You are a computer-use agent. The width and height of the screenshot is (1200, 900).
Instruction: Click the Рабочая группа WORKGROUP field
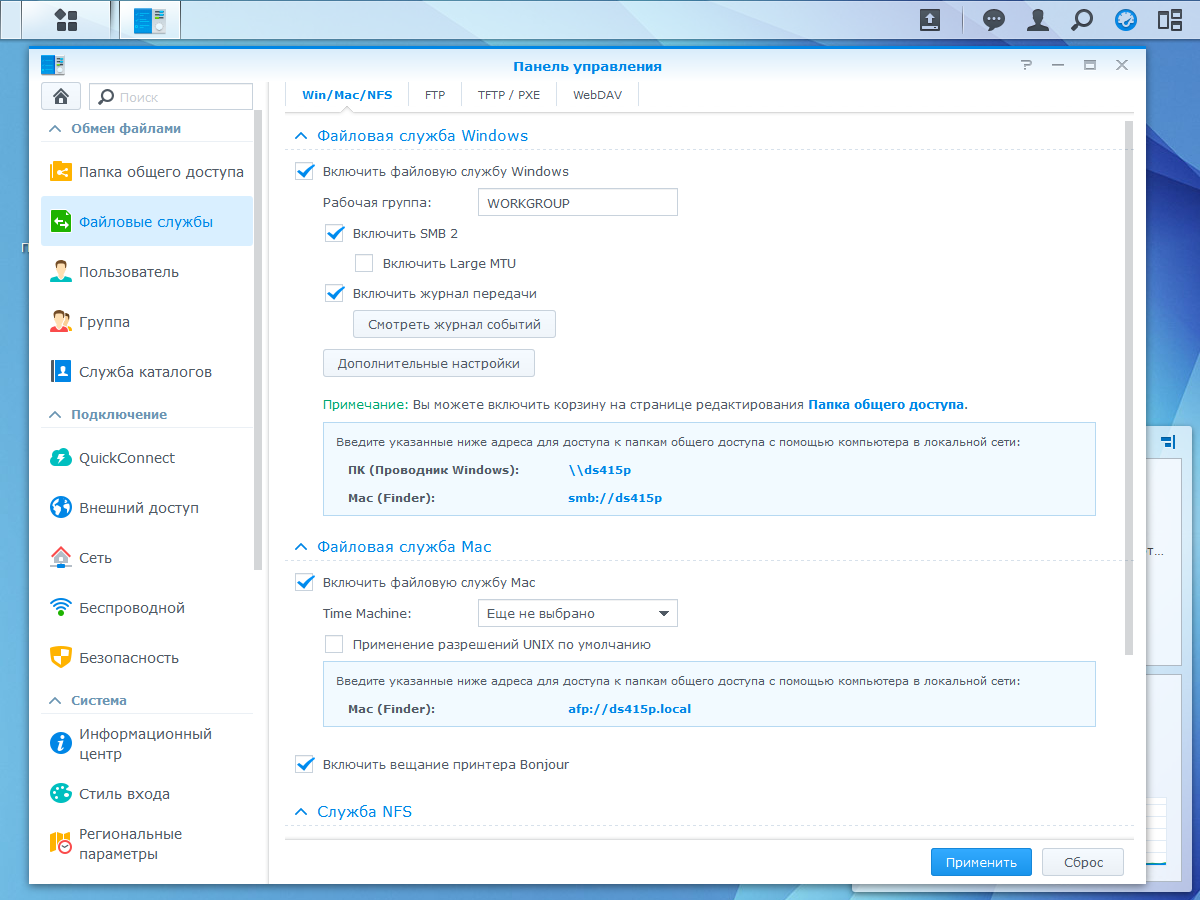[x=578, y=202]
